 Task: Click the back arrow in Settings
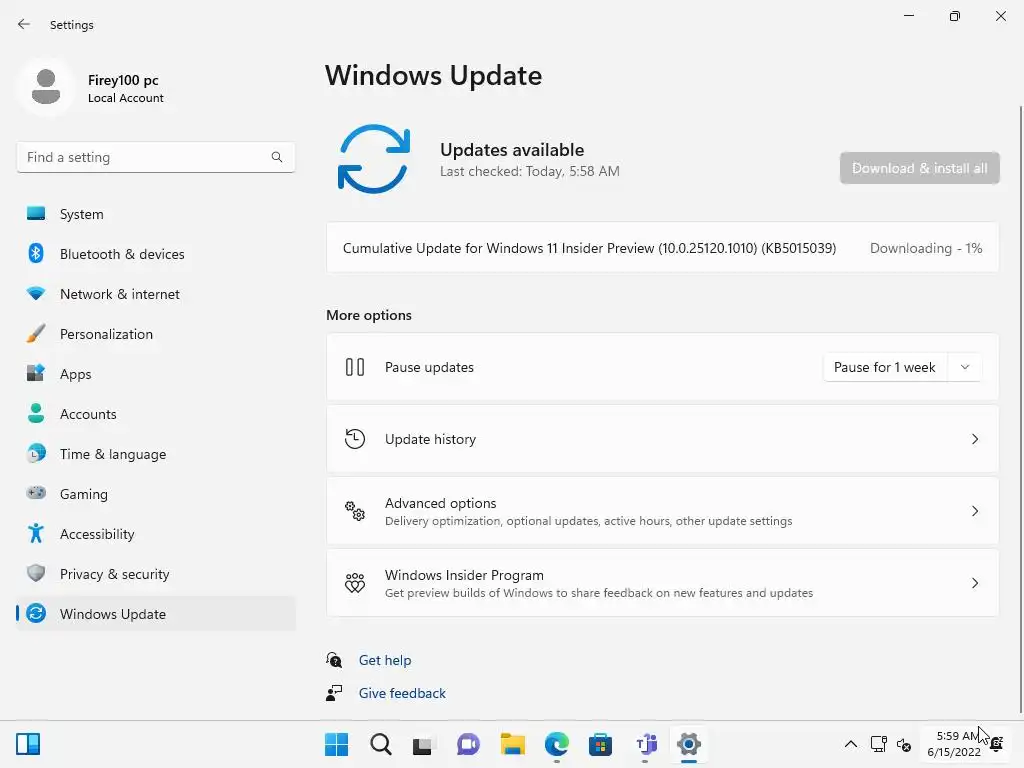[x=24, y=24]
